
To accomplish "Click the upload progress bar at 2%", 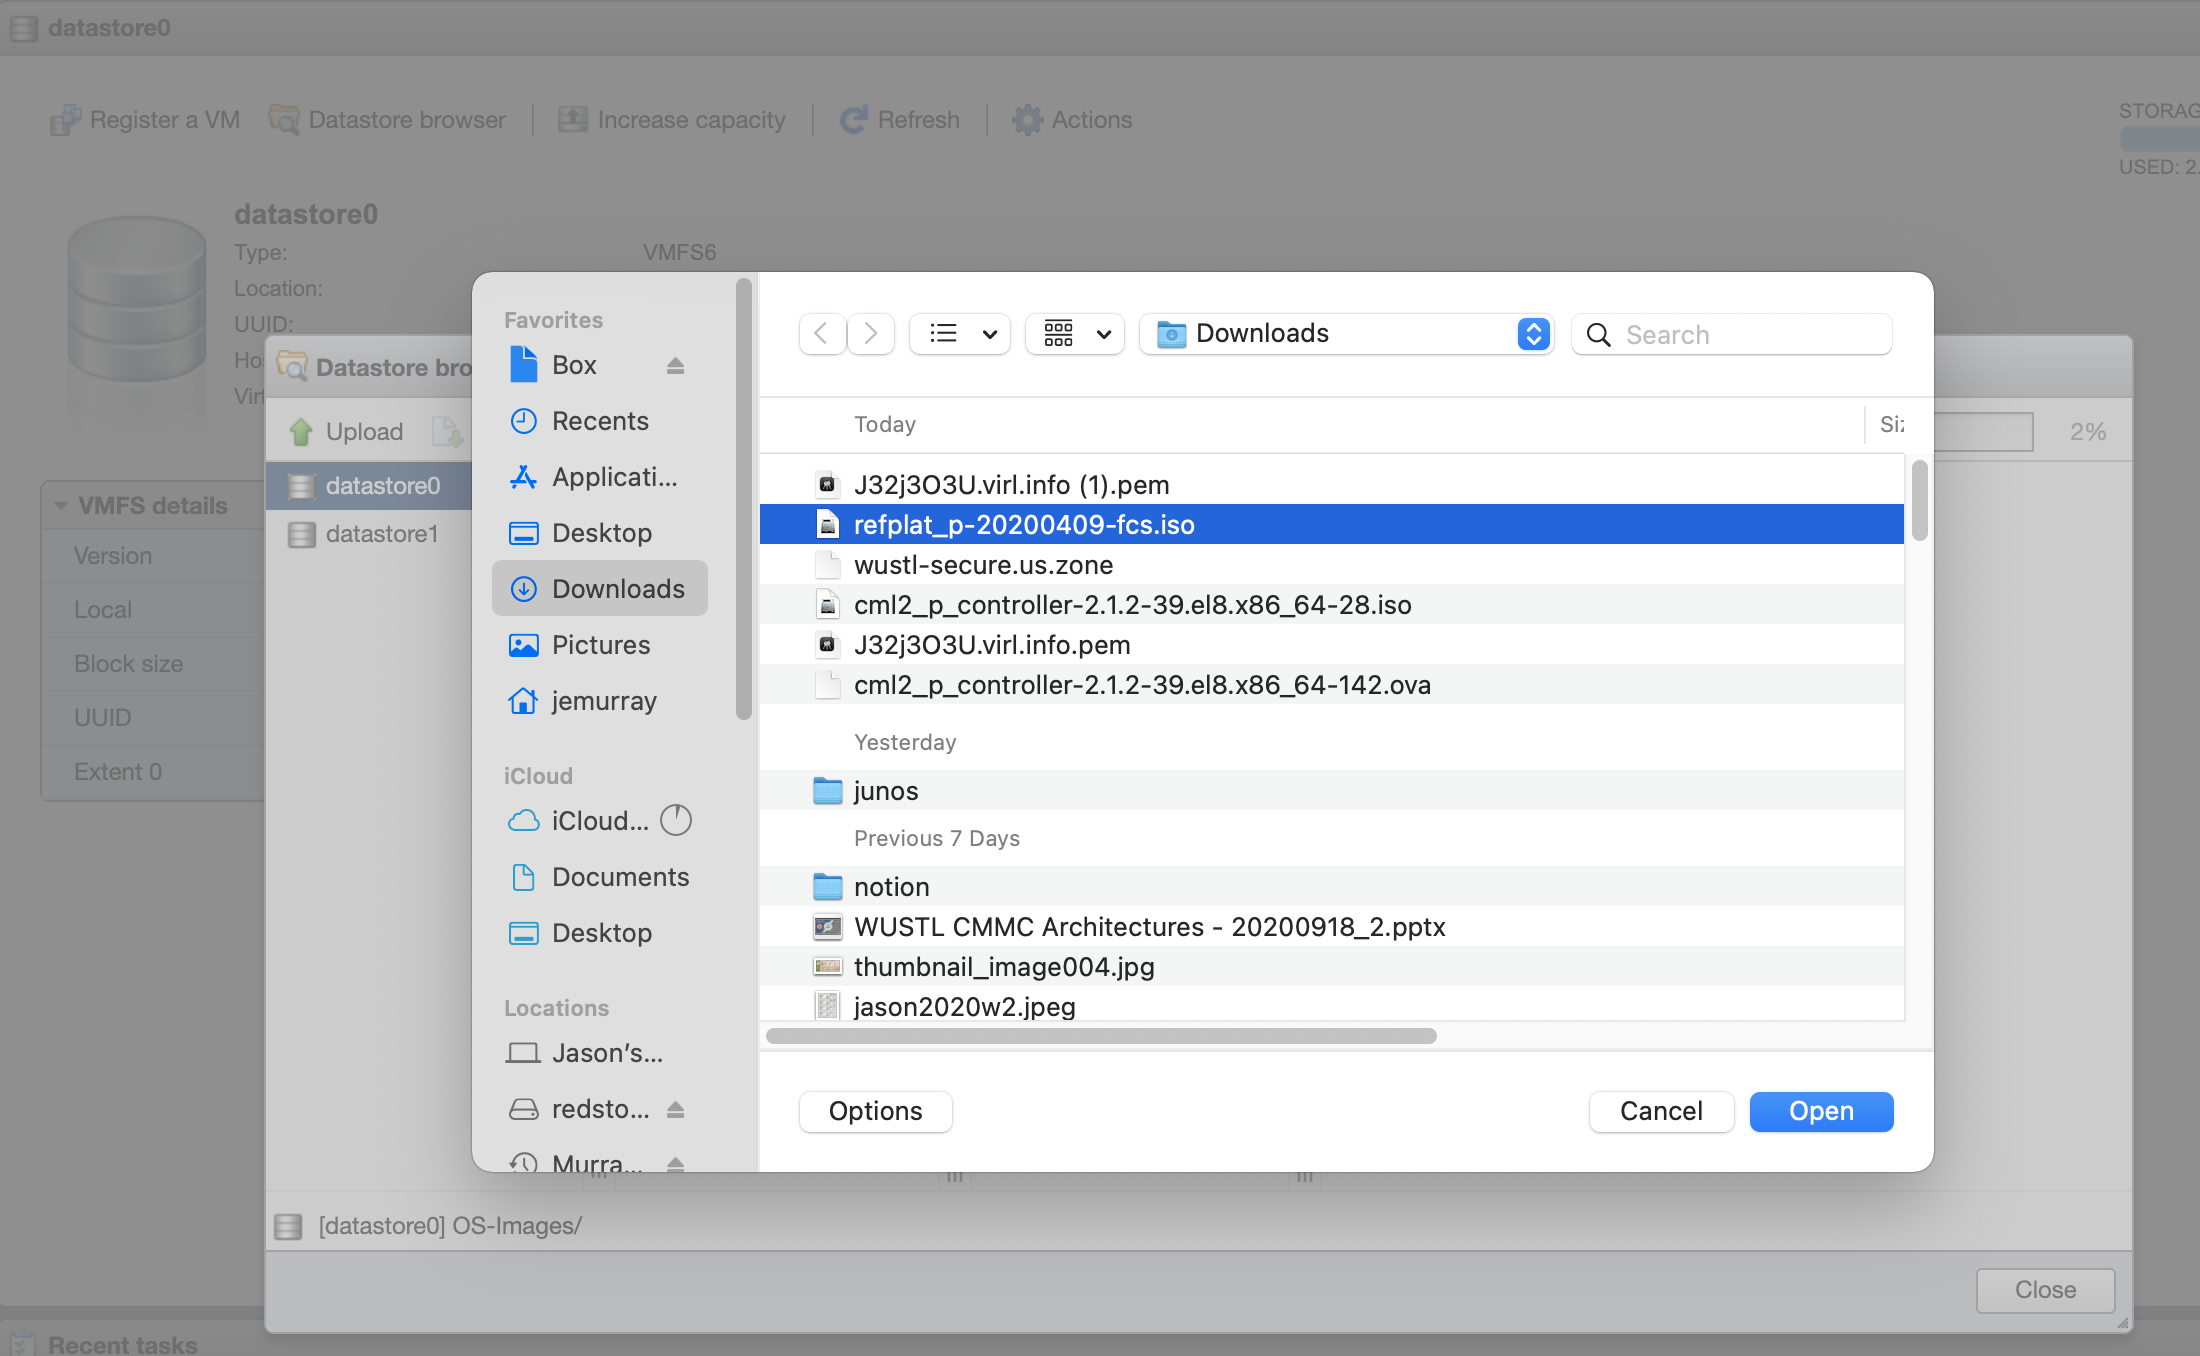I will 1984,432.
